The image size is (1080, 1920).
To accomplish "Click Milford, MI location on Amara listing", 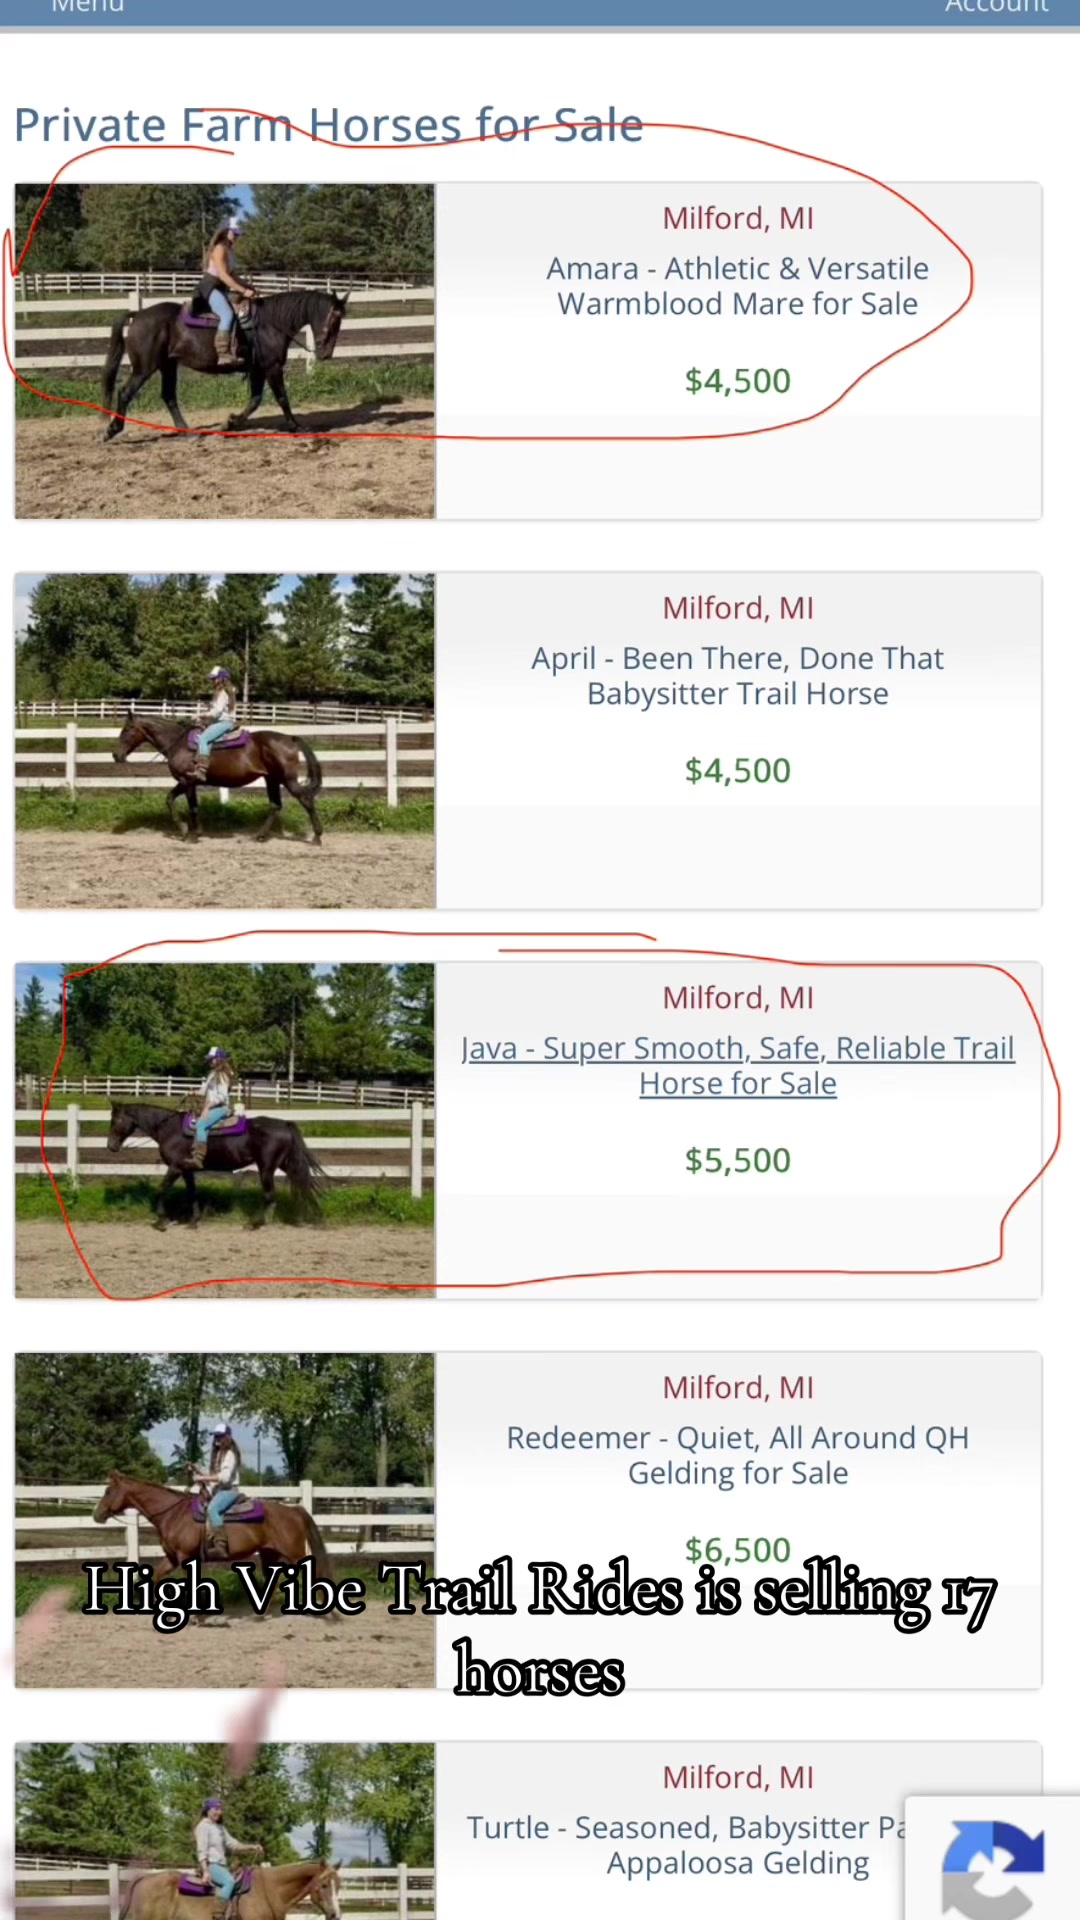I will [738, 218].
